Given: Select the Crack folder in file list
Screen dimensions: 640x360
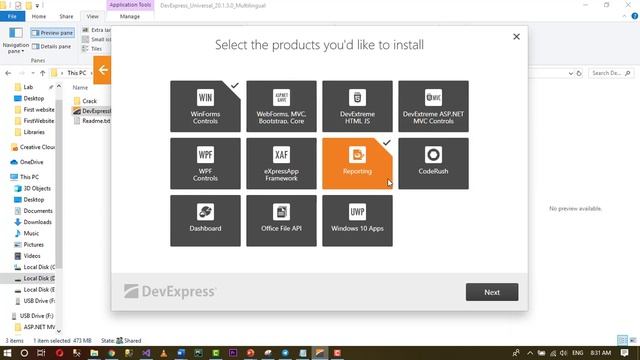Looking at the screenshot, I should click(x=89, y=101).
